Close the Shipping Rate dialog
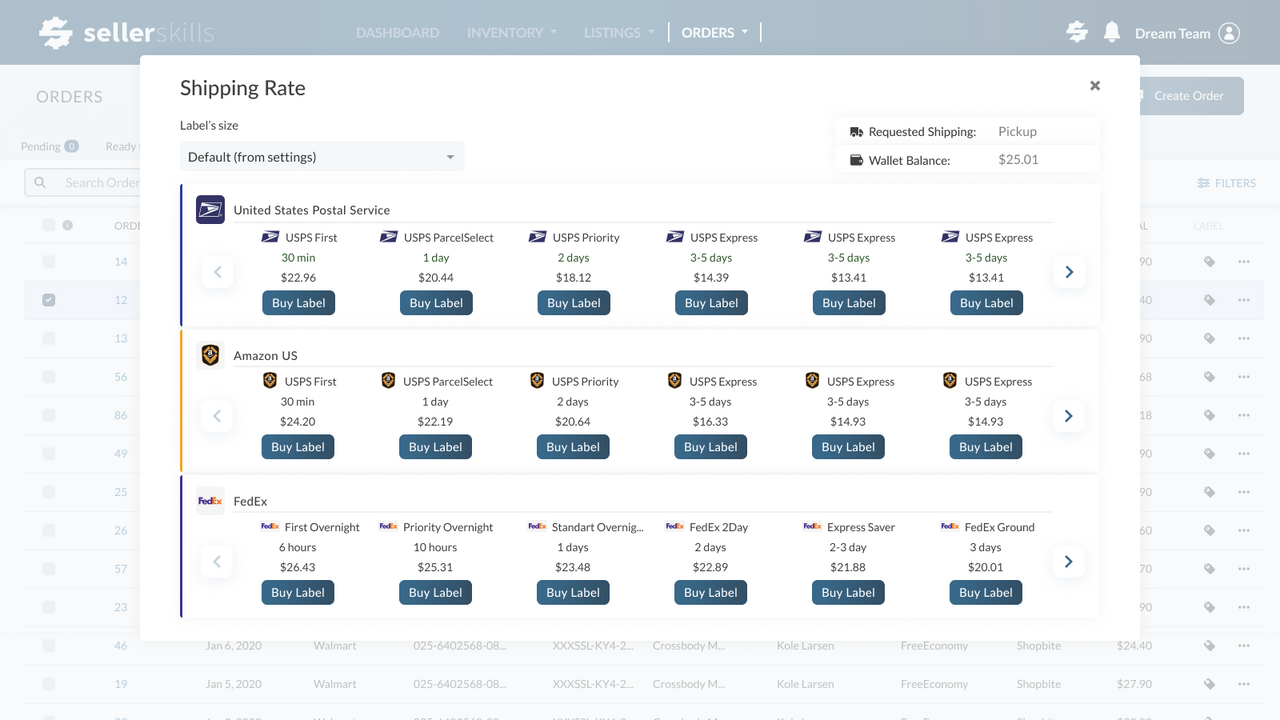This screenshot has height=720, width=1280. tap(1095, 86)
